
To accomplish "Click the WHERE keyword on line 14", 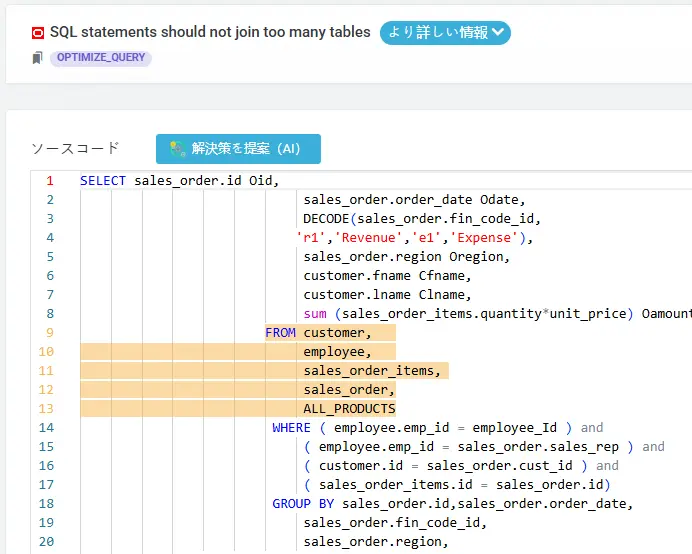I will coord(291,428).
